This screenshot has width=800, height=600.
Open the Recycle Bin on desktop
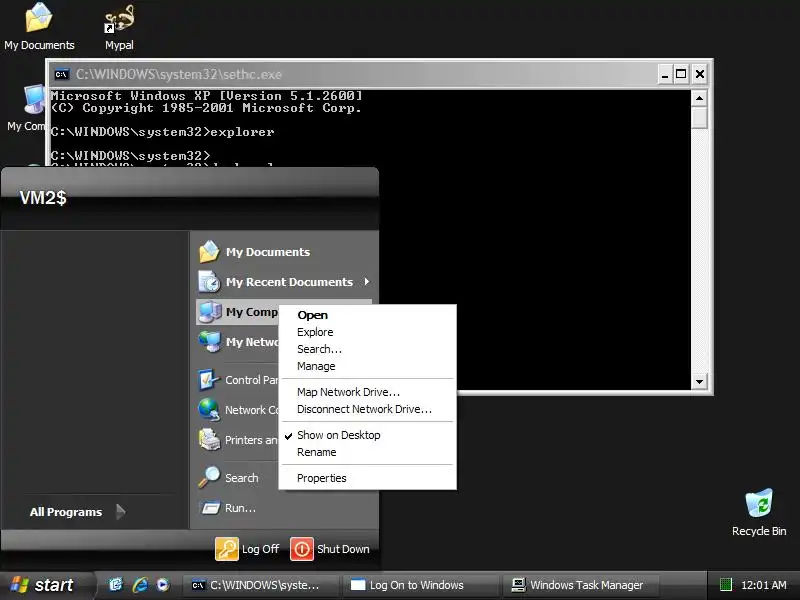[759, 512]
